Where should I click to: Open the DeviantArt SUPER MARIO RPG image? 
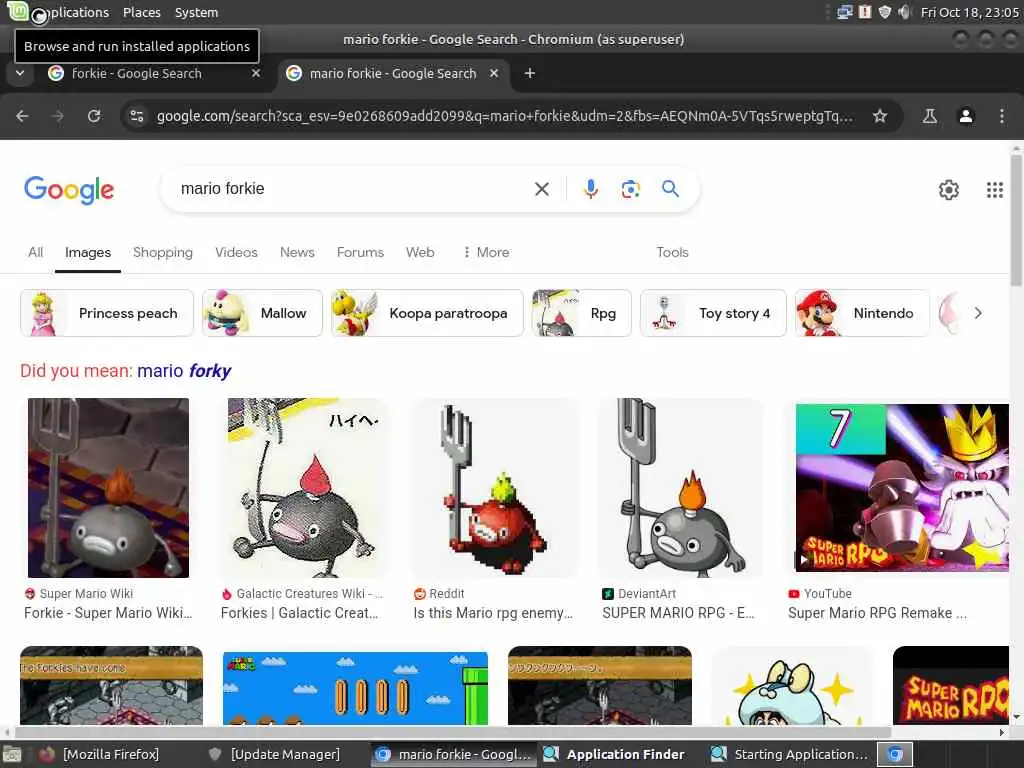pyautogui.click(x=682, y=488)
